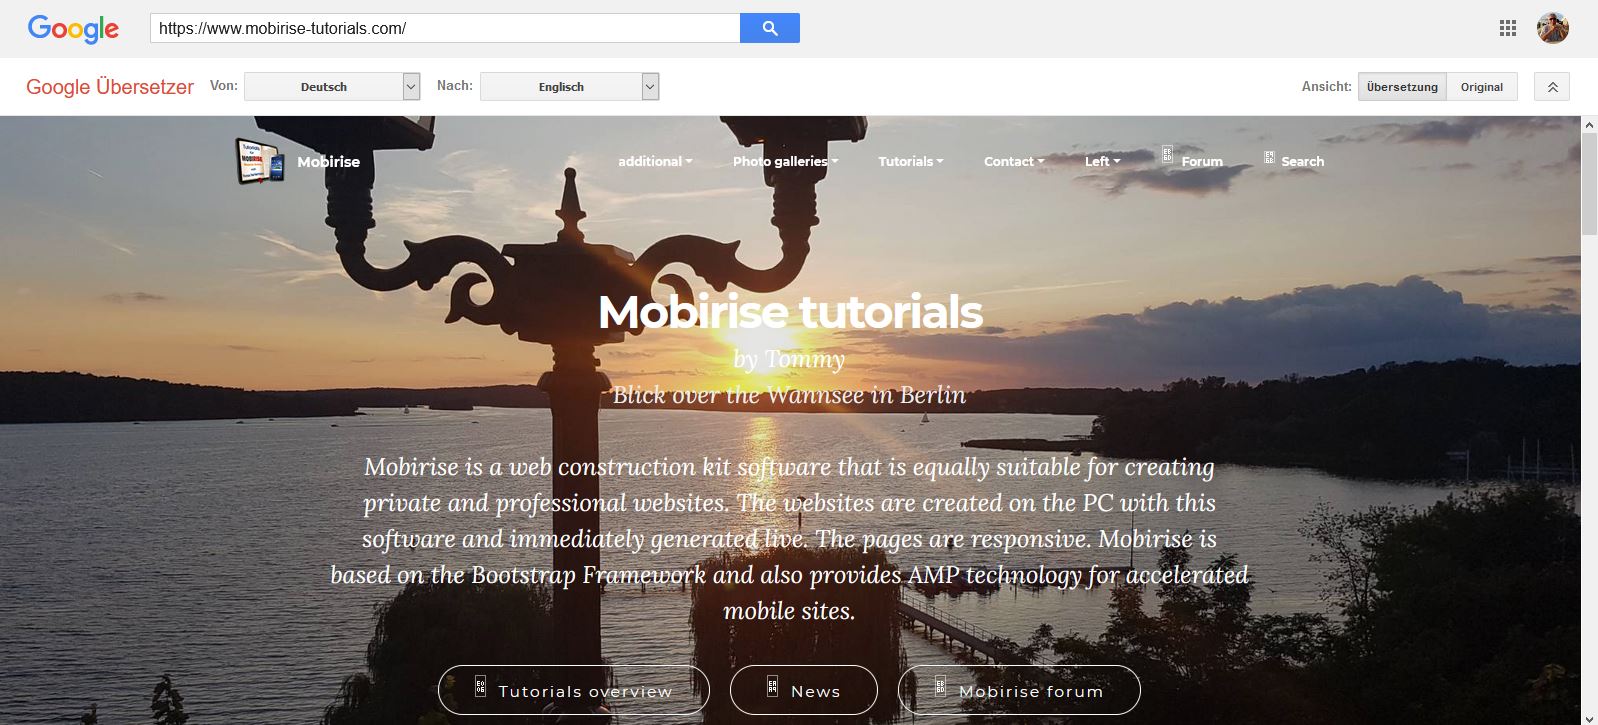The height and width of the screenshot is (725, 1598).
Task: Switch view to Original
Action: point(1481,87)
